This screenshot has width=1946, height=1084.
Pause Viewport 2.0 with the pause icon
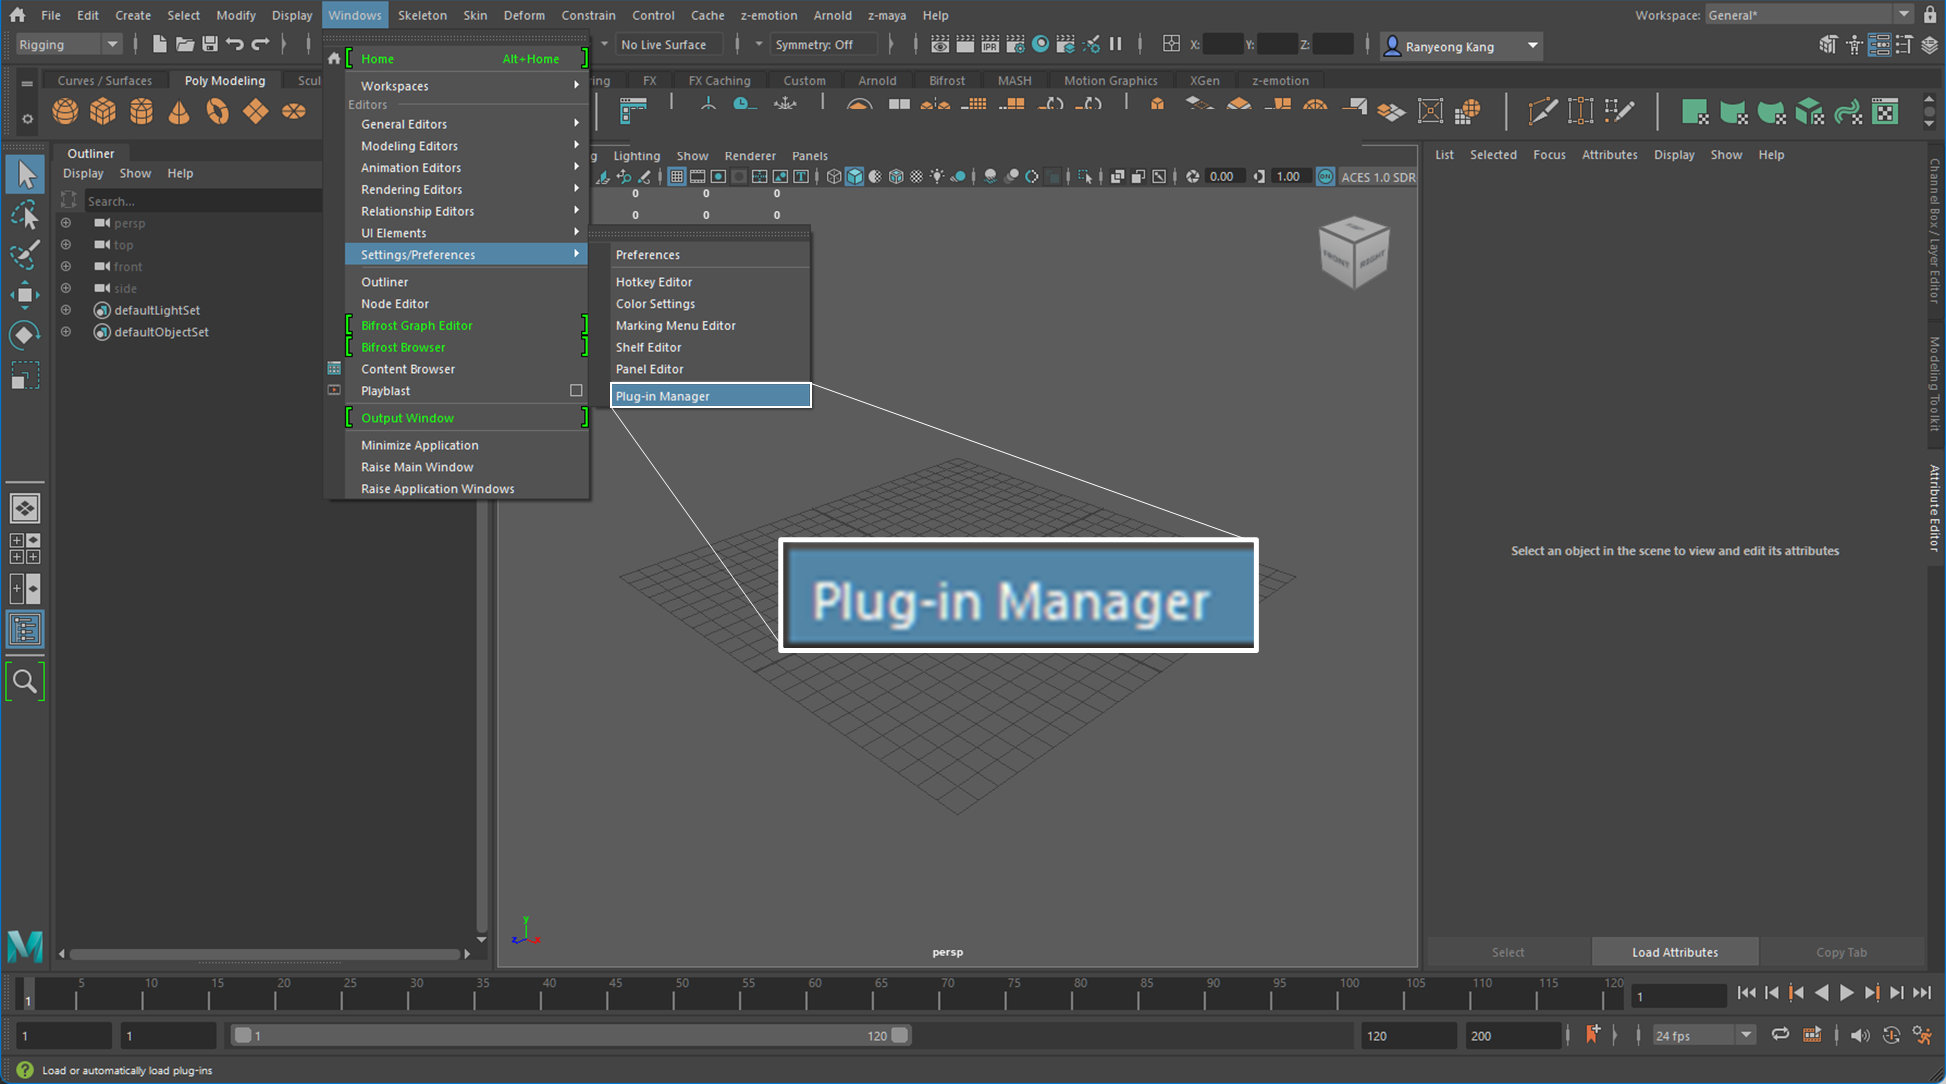(x=1116, y=44)
